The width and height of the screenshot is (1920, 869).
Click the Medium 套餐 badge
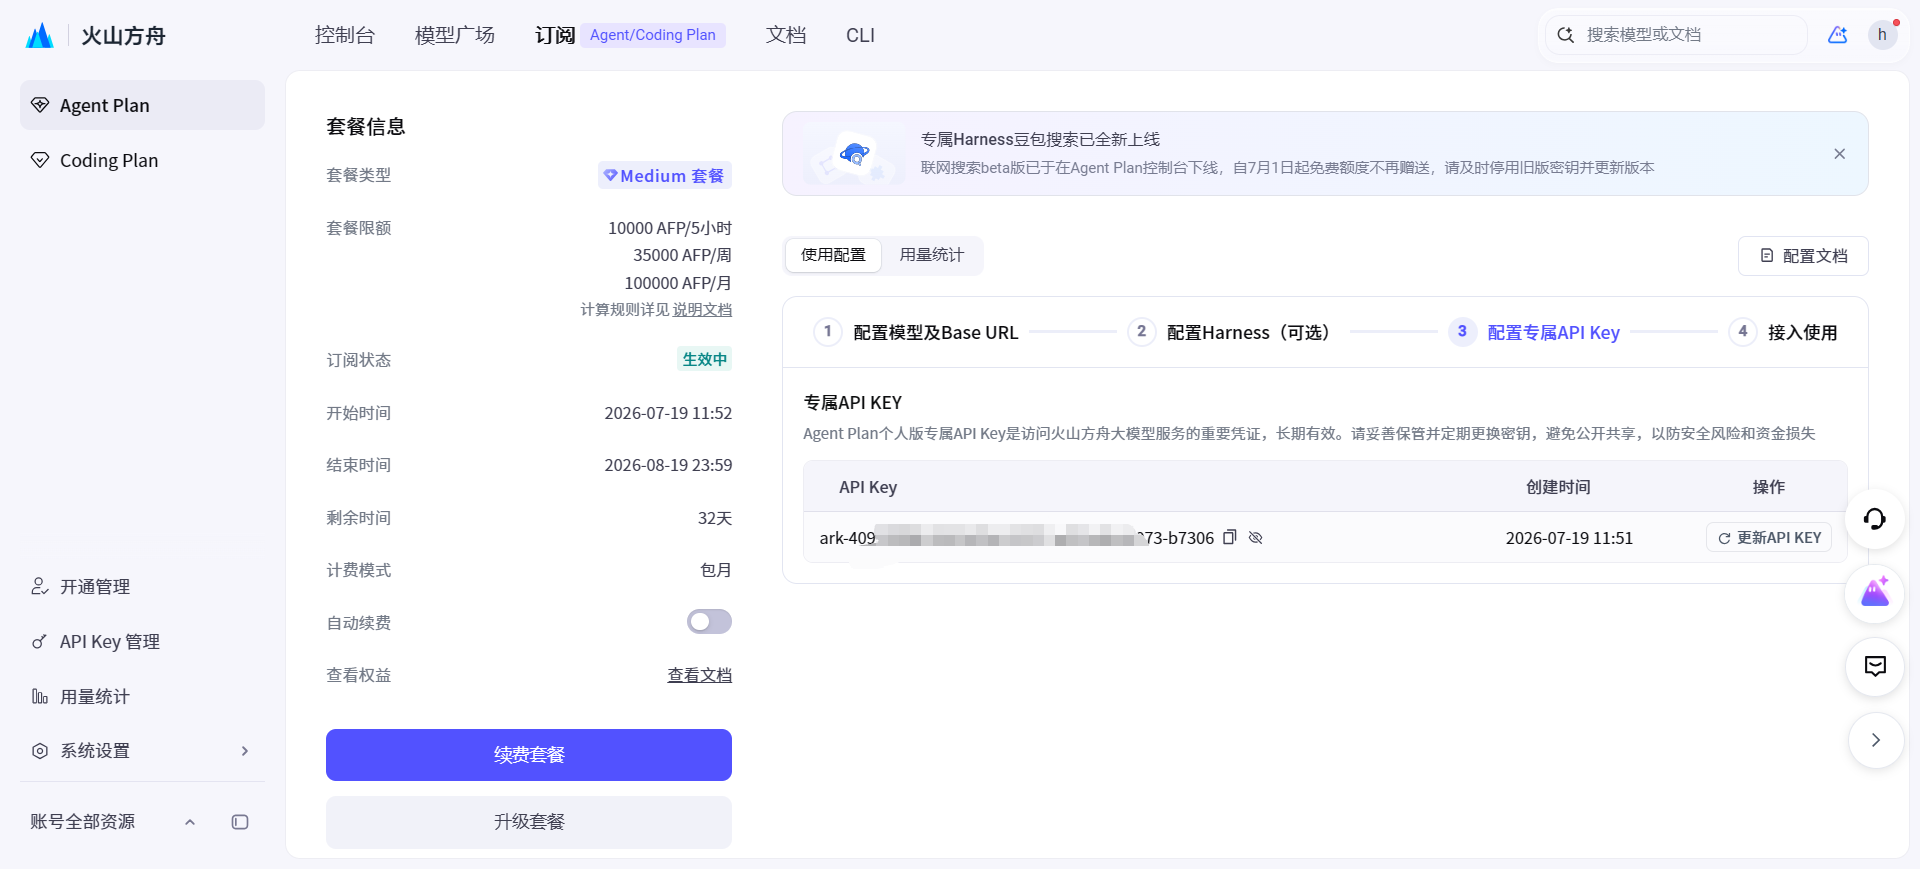pyautogui.click(x=665, y=175)
